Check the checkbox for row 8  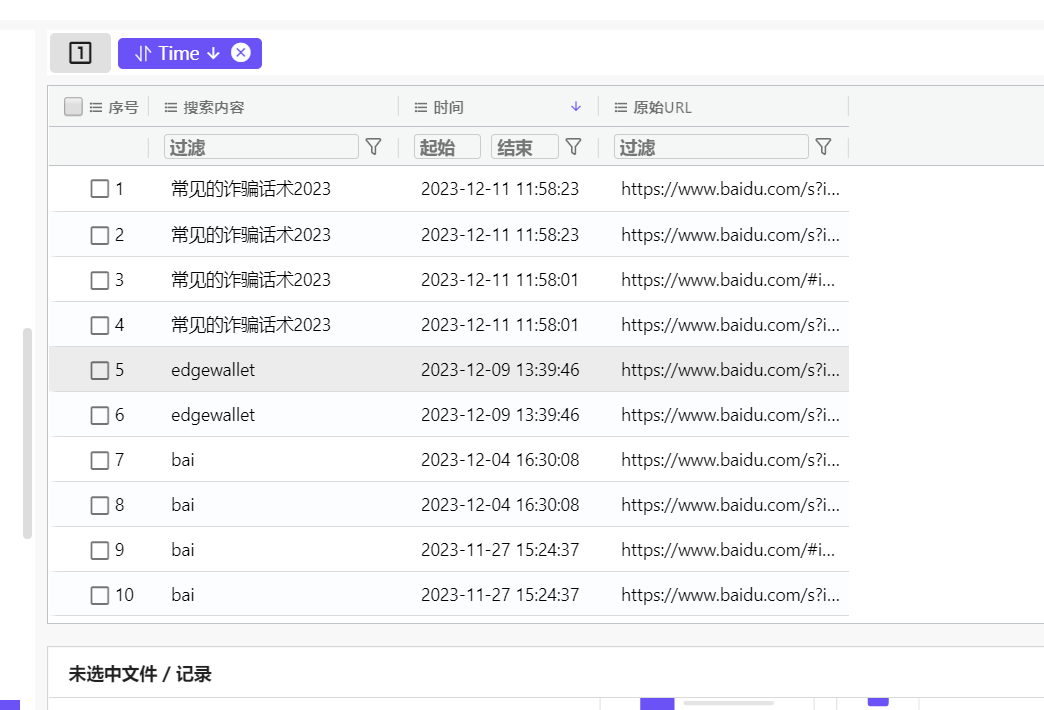pyautogui.click(x=100, y=506)
